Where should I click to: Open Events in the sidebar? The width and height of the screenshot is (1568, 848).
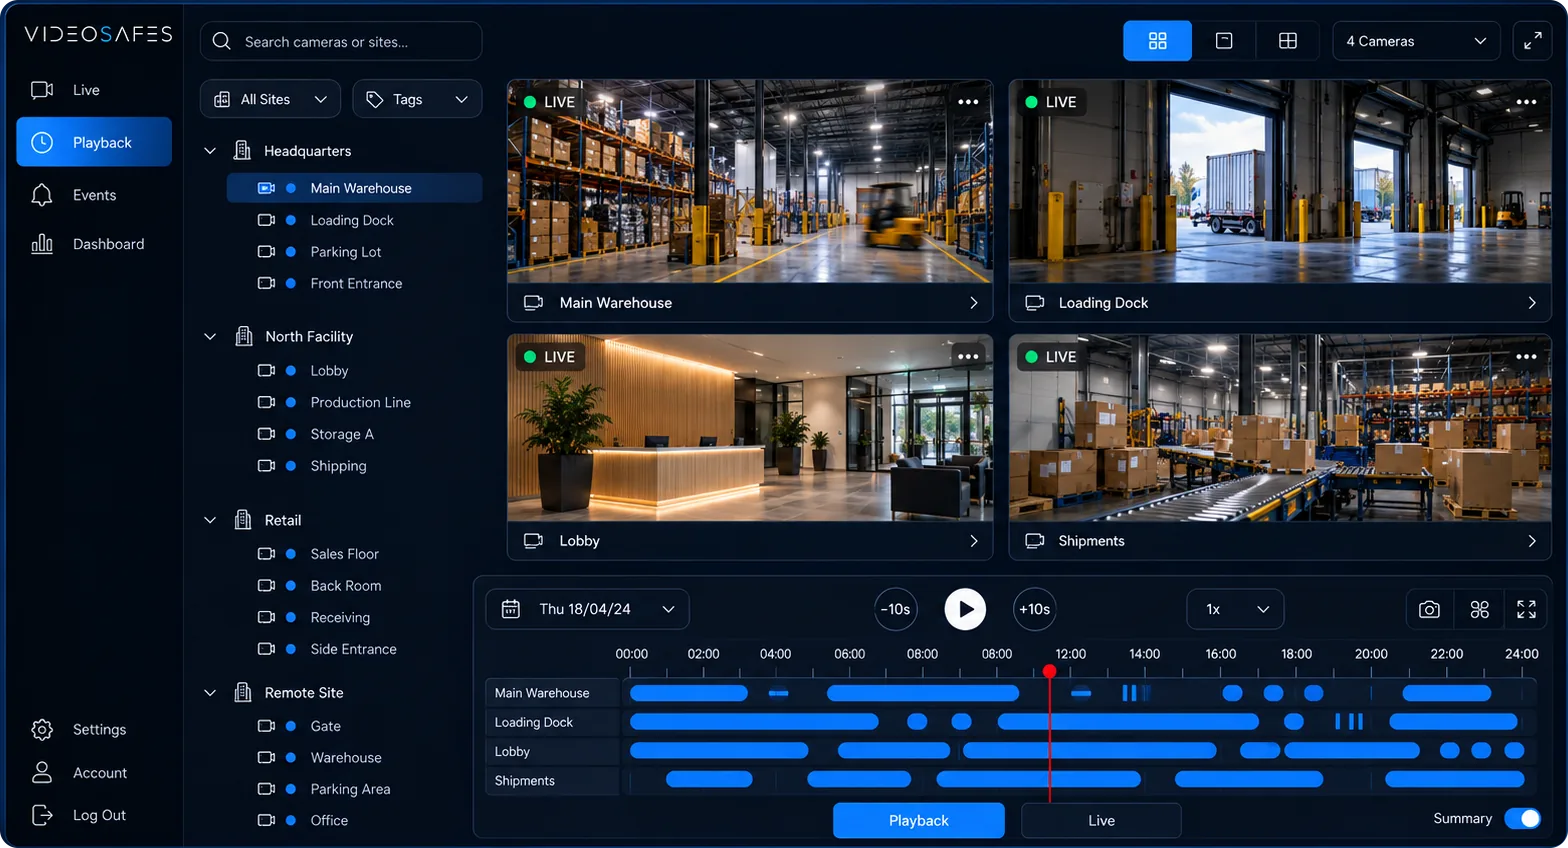[x=94, y=195]
